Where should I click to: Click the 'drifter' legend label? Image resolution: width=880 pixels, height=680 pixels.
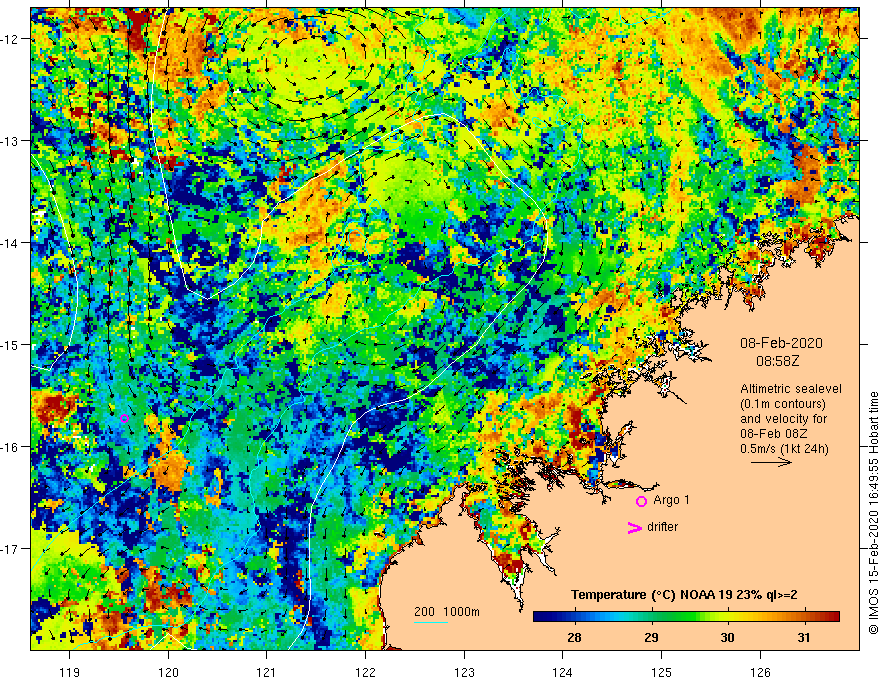(x=662, y=527)
